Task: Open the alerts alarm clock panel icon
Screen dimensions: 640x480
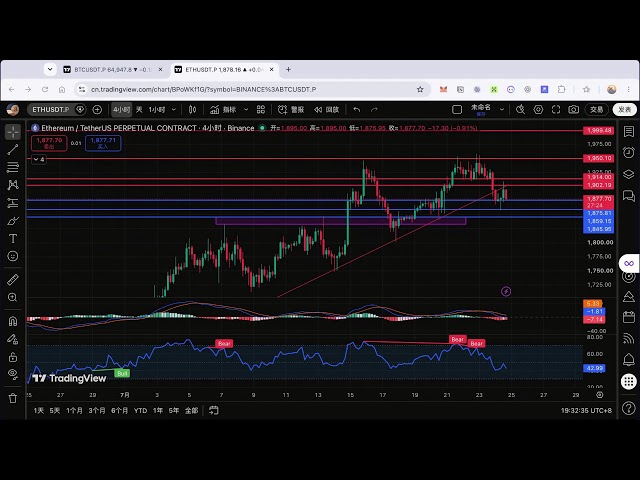Action: coord(629,153)
